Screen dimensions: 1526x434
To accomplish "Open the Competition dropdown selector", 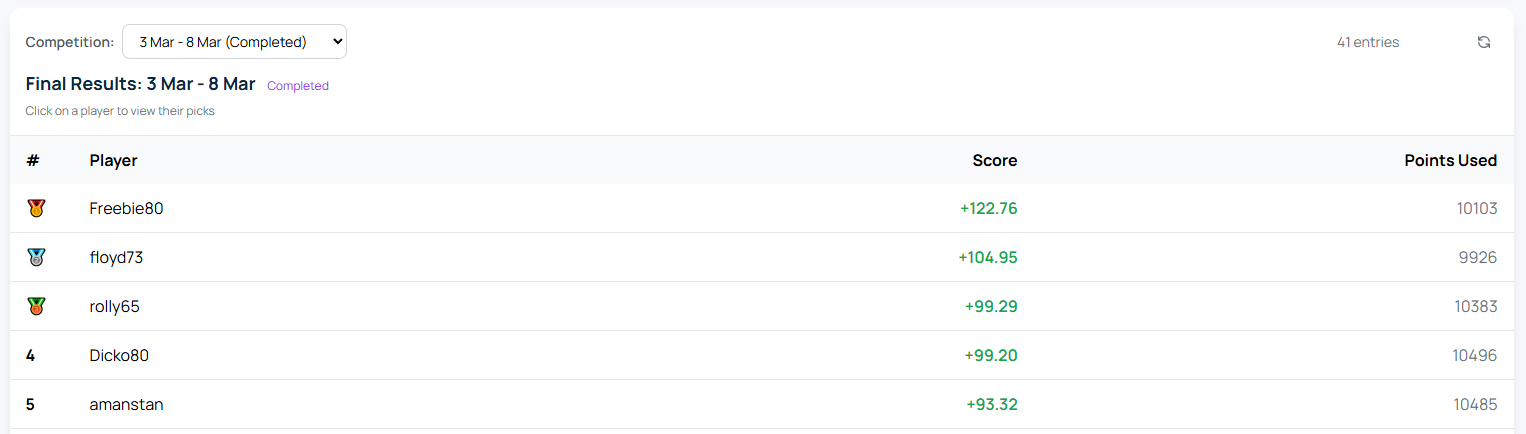I will [x=234, y=42].
